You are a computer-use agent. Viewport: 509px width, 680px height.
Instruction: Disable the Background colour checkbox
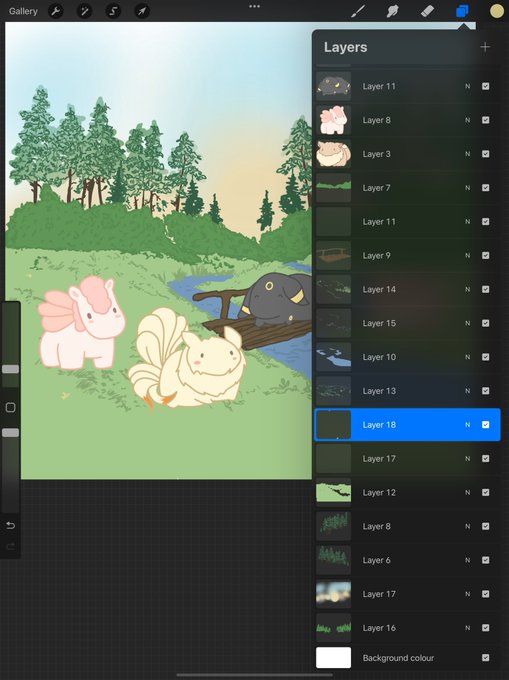coord(486,658)
